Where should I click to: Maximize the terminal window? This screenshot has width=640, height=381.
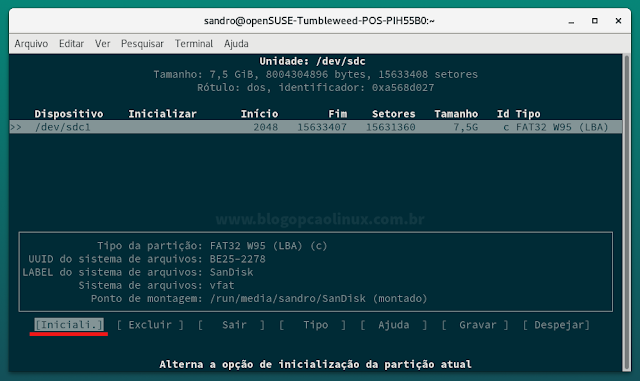coord(595,21)
